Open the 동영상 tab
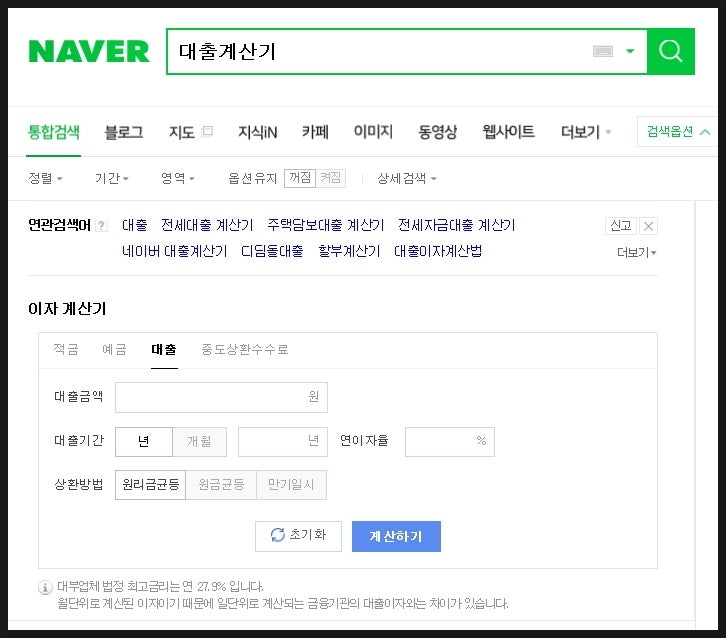 click(x=438, y=132)
